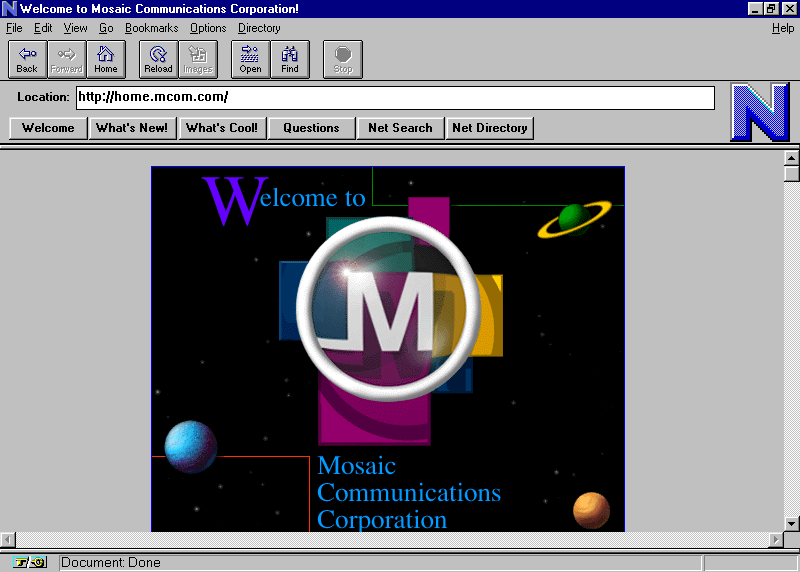Click the Forward arrow toolbar button
The image size is (800, 572).
pos(67,60)
